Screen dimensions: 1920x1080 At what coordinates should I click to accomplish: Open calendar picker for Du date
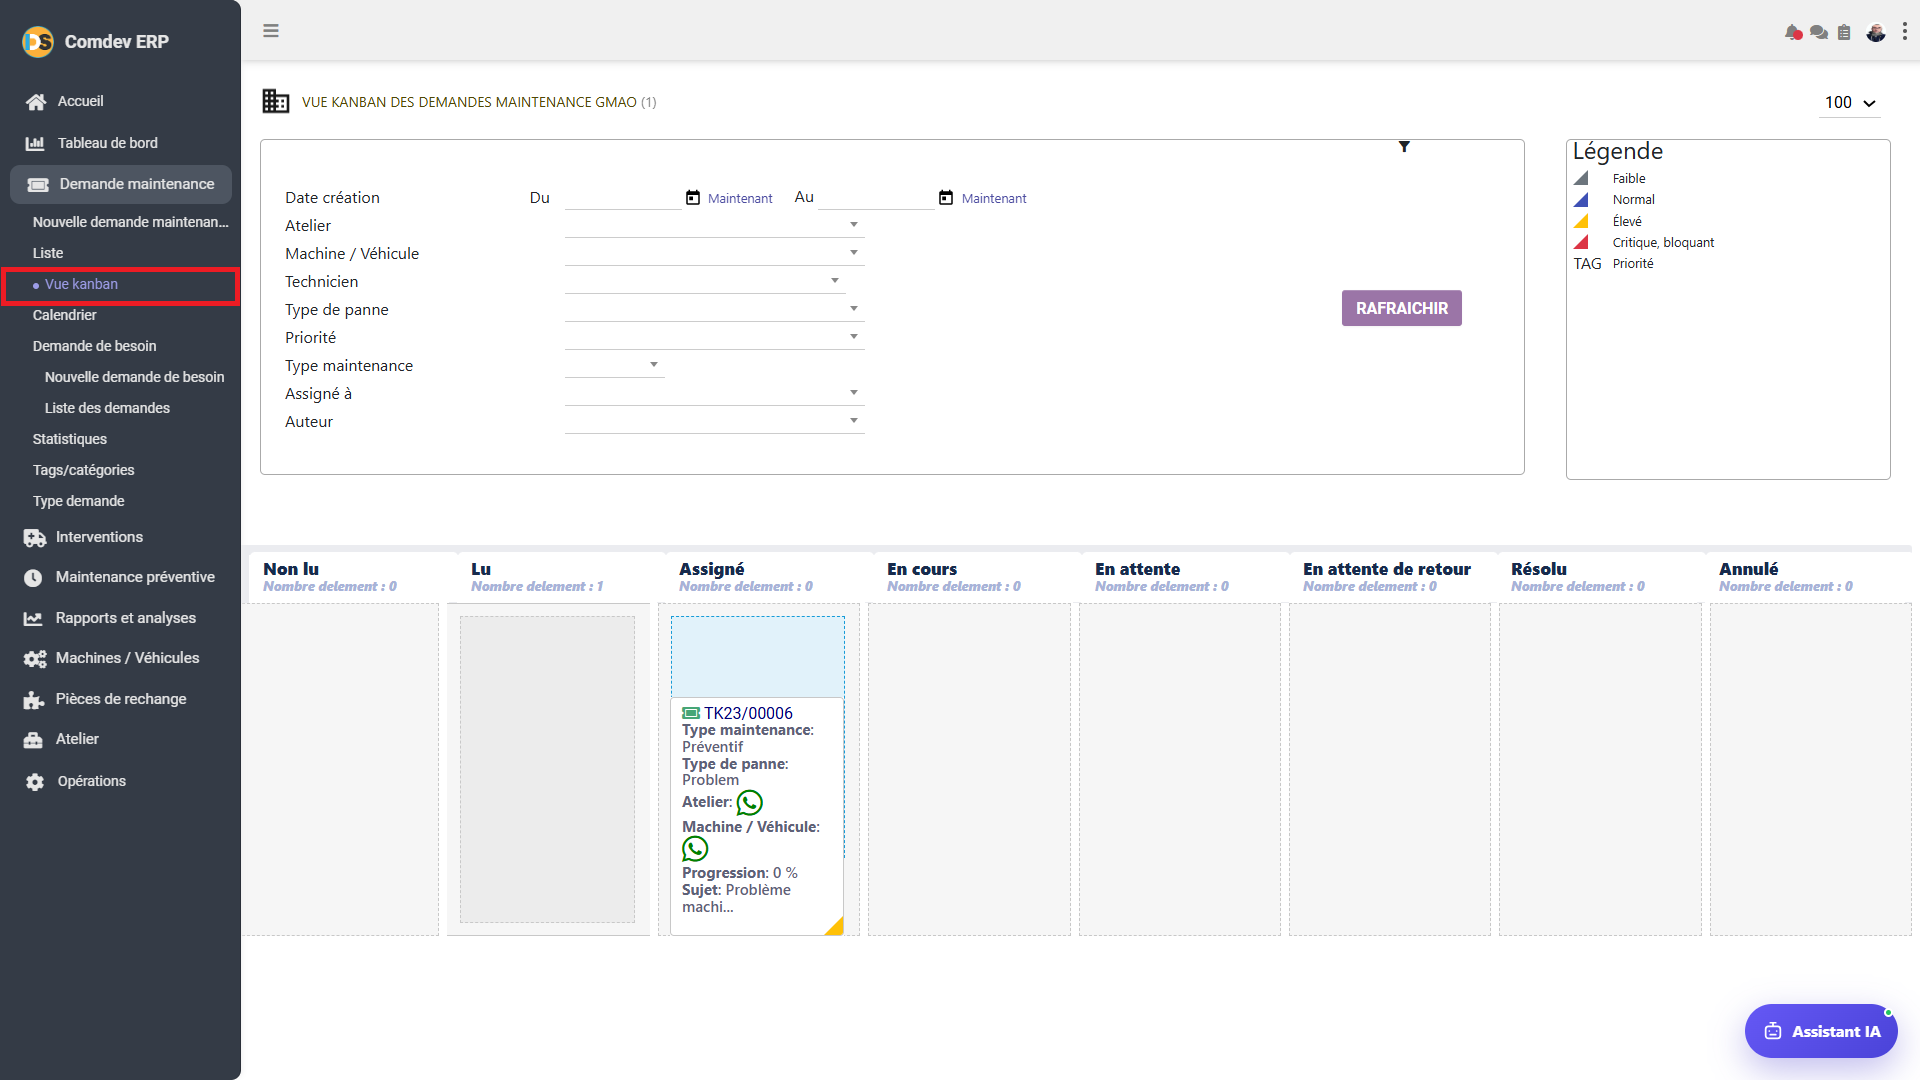693,198
